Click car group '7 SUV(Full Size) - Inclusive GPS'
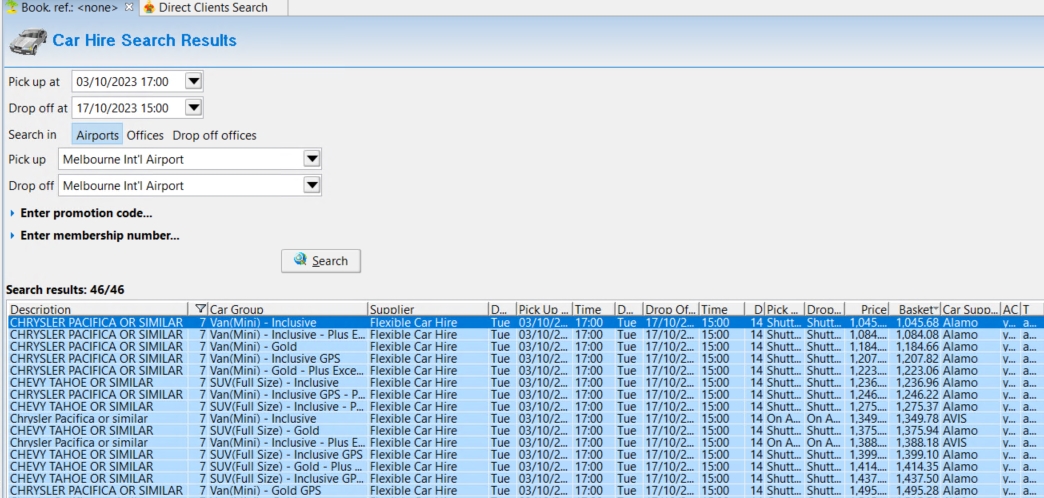 pos(280,455)
